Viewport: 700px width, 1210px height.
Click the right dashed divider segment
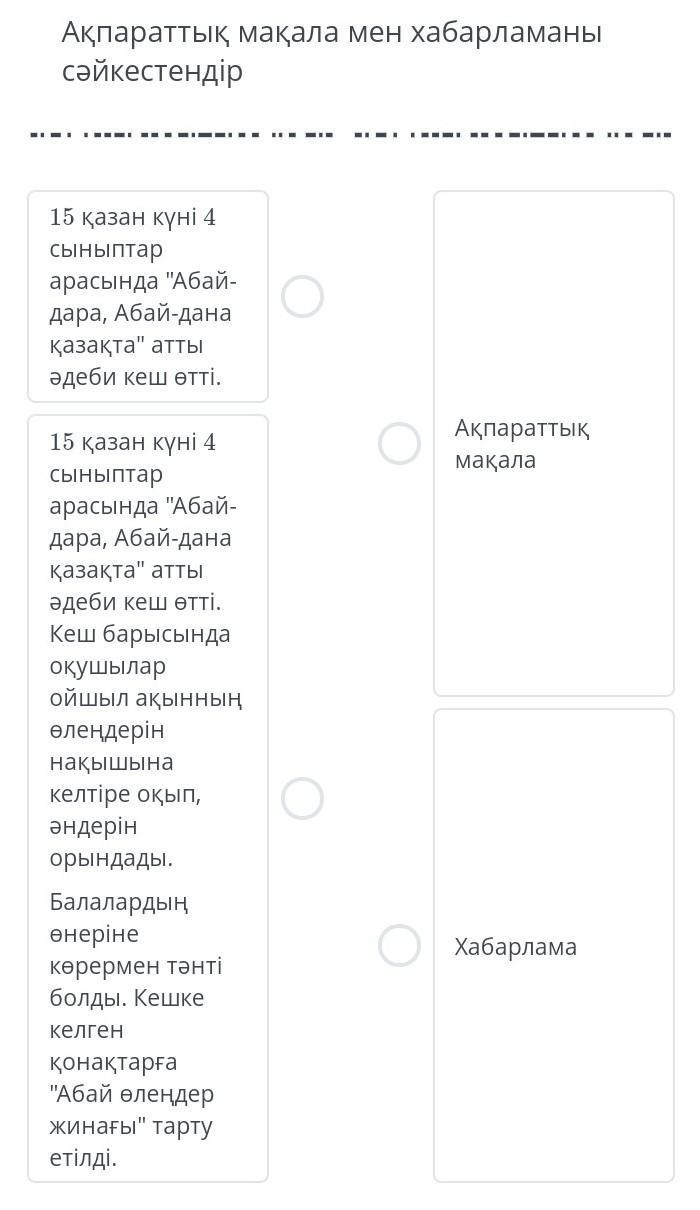(x=512, y=134)
